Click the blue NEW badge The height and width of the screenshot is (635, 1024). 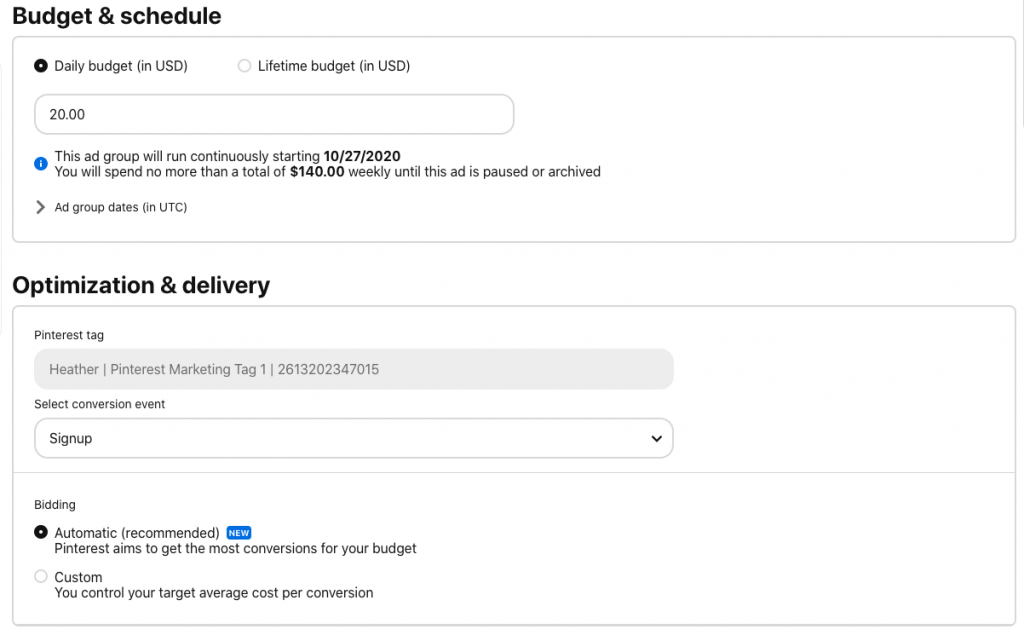coord(239,533)
